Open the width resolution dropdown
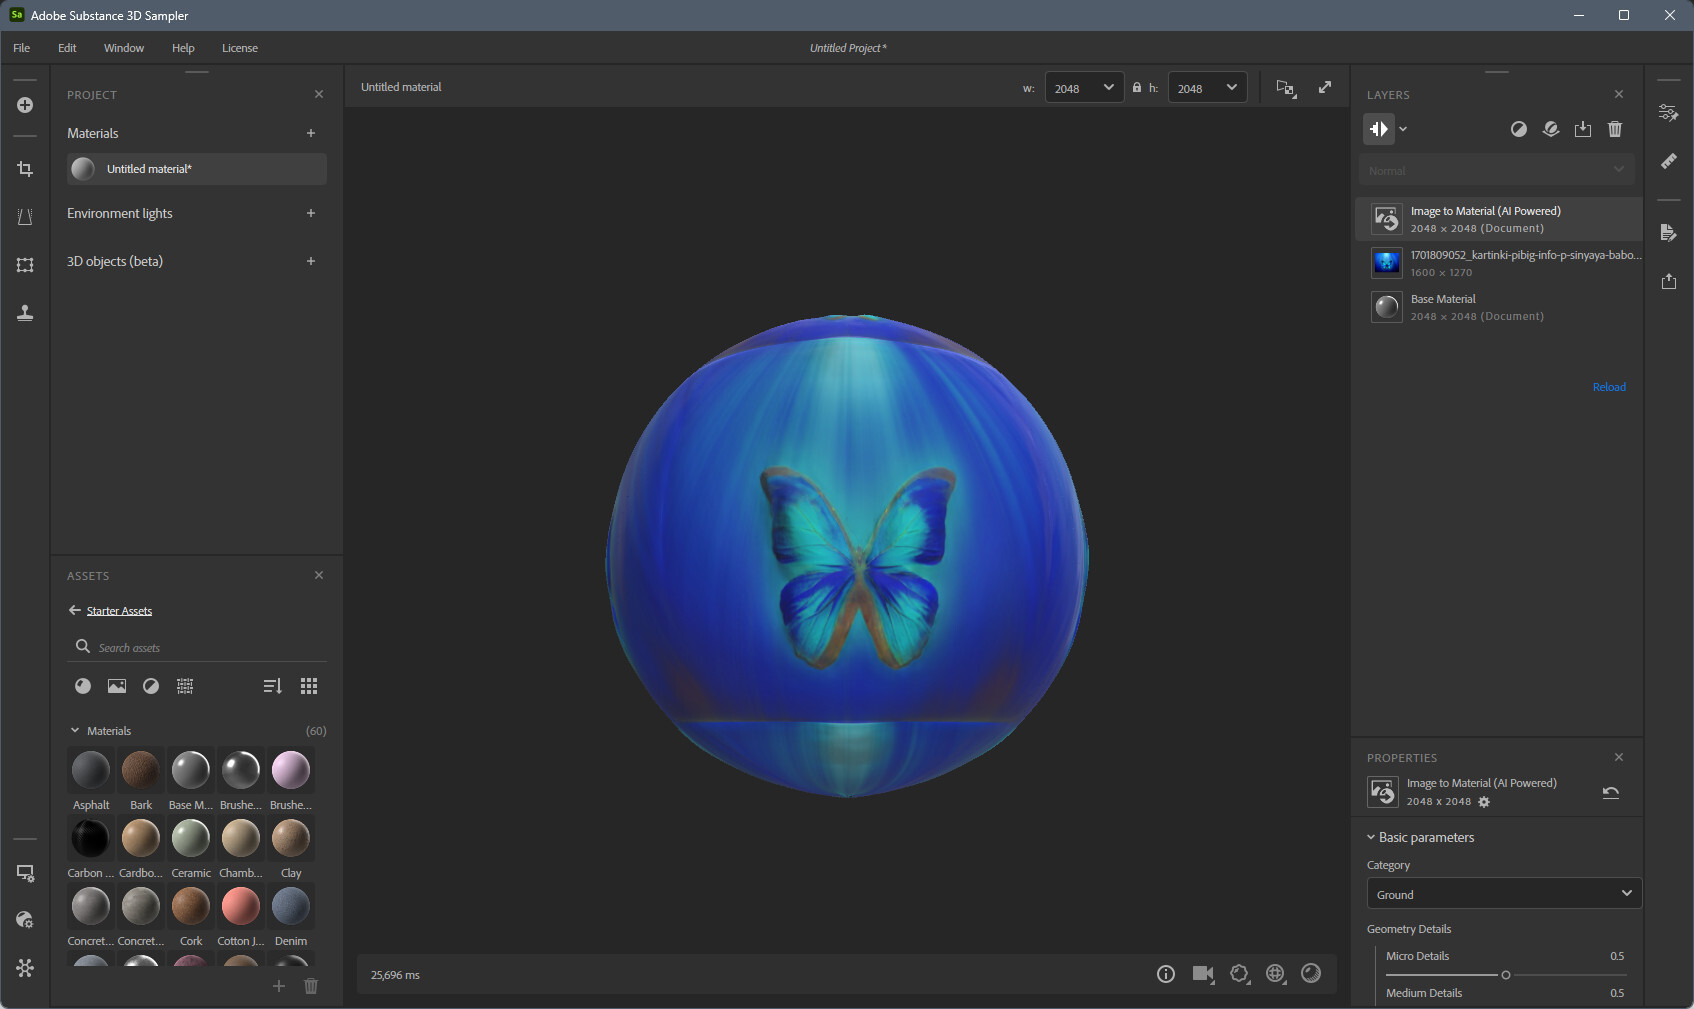The image size is (1694, 1009). [1084, 88]
